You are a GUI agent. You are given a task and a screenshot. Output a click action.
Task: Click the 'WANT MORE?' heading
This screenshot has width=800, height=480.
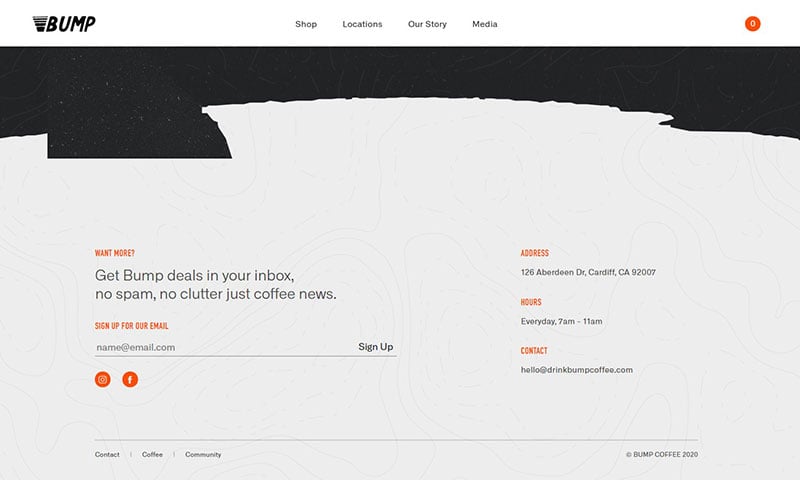(x=115, y=253)
